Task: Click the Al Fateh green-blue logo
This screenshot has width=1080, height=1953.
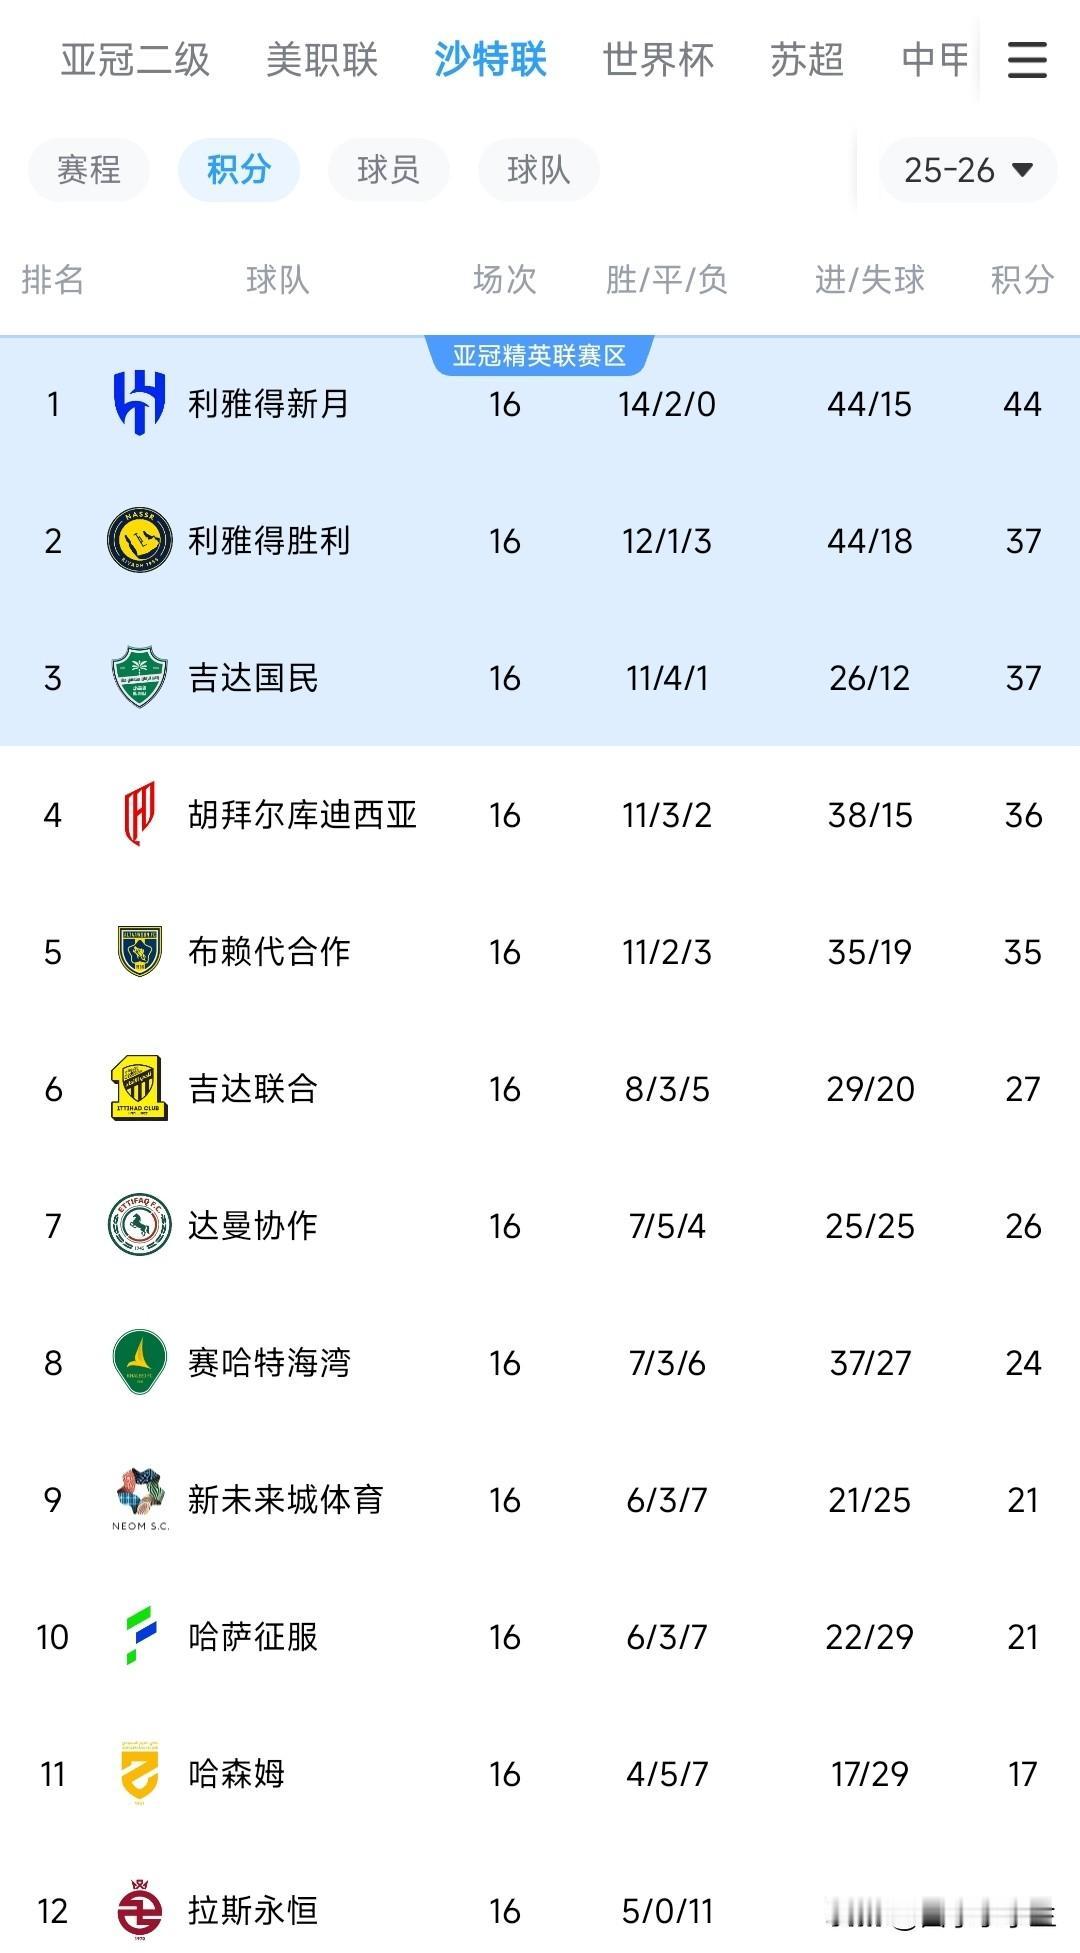Action: [139, 1636]
